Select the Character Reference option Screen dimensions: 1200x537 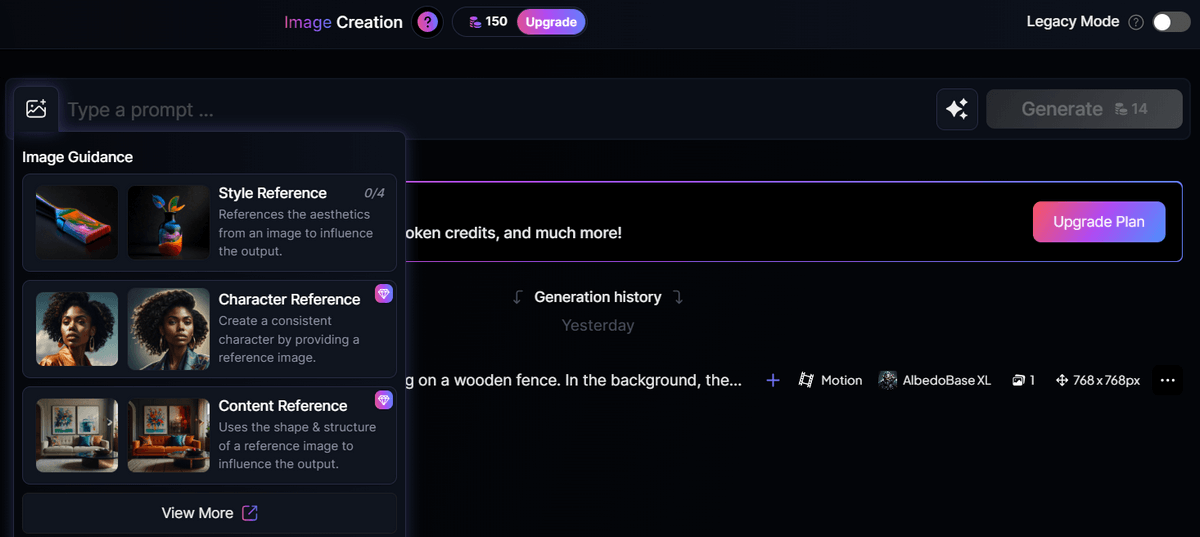pos(209,328)
